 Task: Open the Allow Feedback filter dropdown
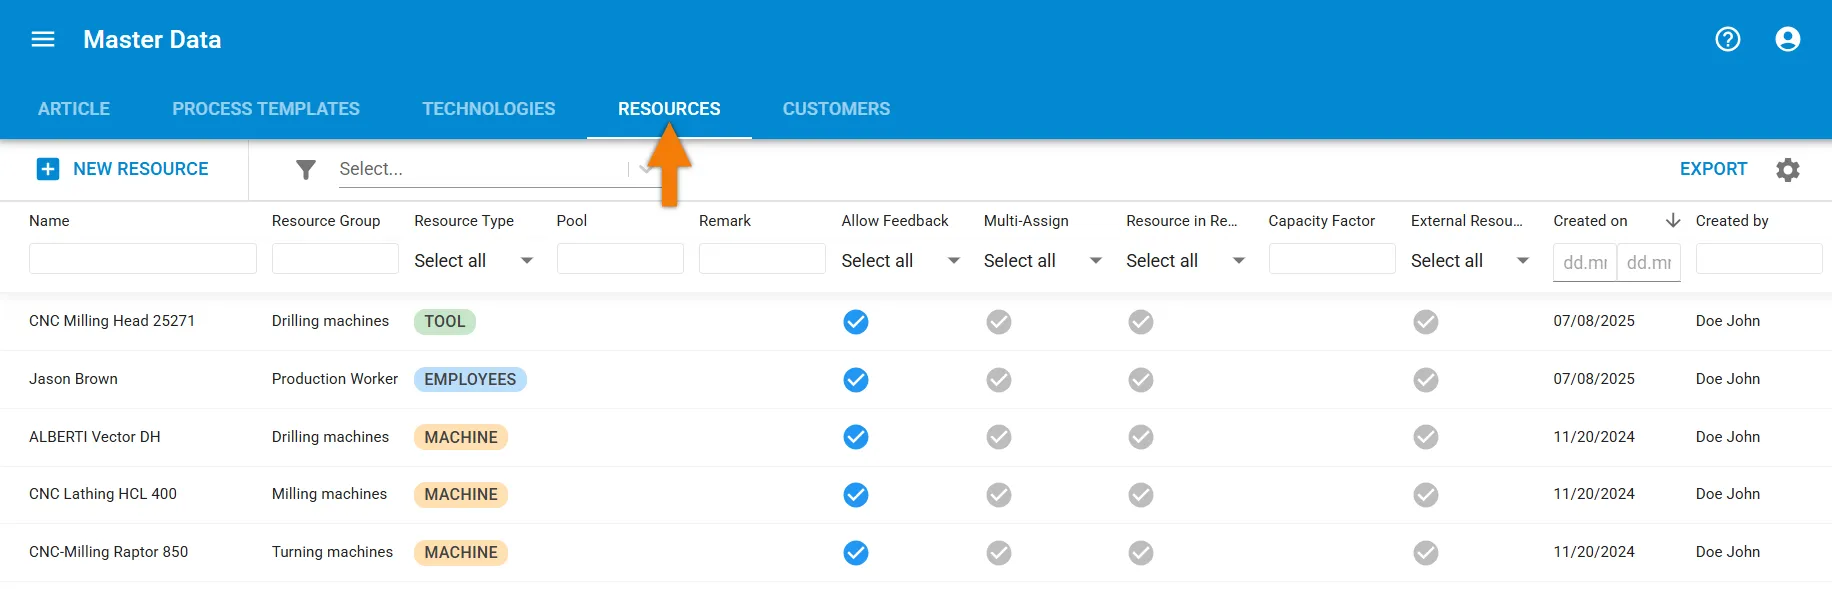(x=903, y=261)
